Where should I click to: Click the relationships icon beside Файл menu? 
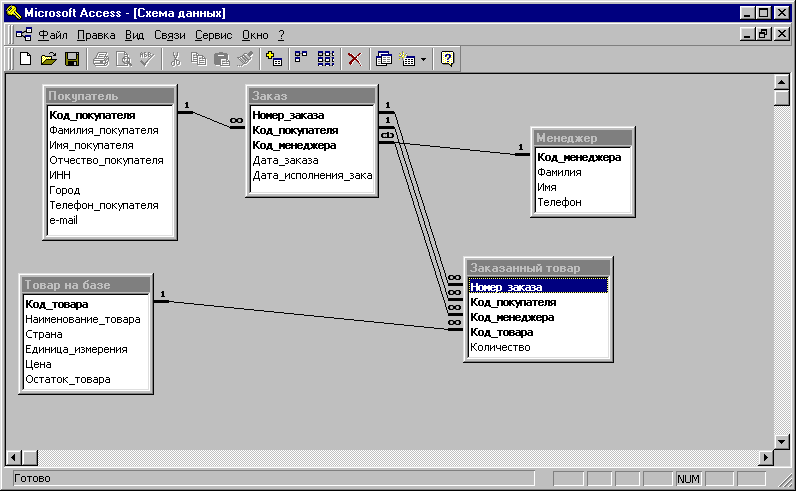click(23, 35)
